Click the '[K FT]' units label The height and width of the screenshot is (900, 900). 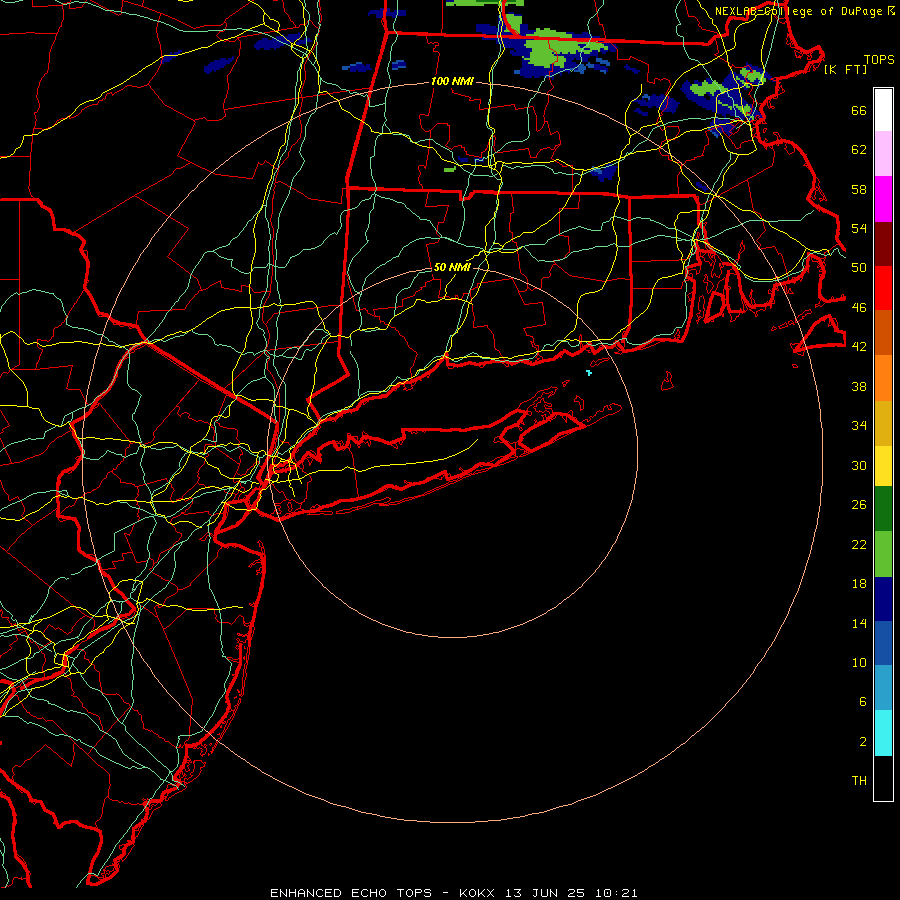pos(845,70)
